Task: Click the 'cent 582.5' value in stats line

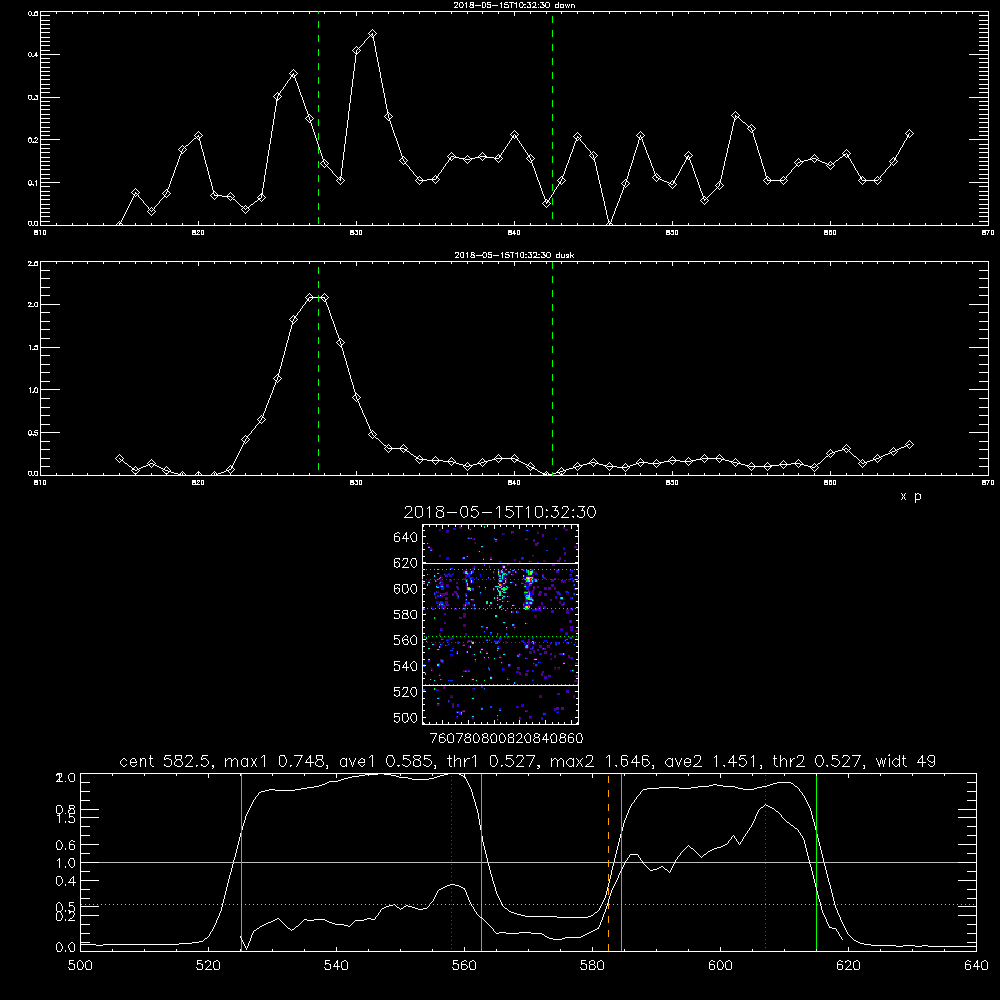Action: tap(166, 761)
